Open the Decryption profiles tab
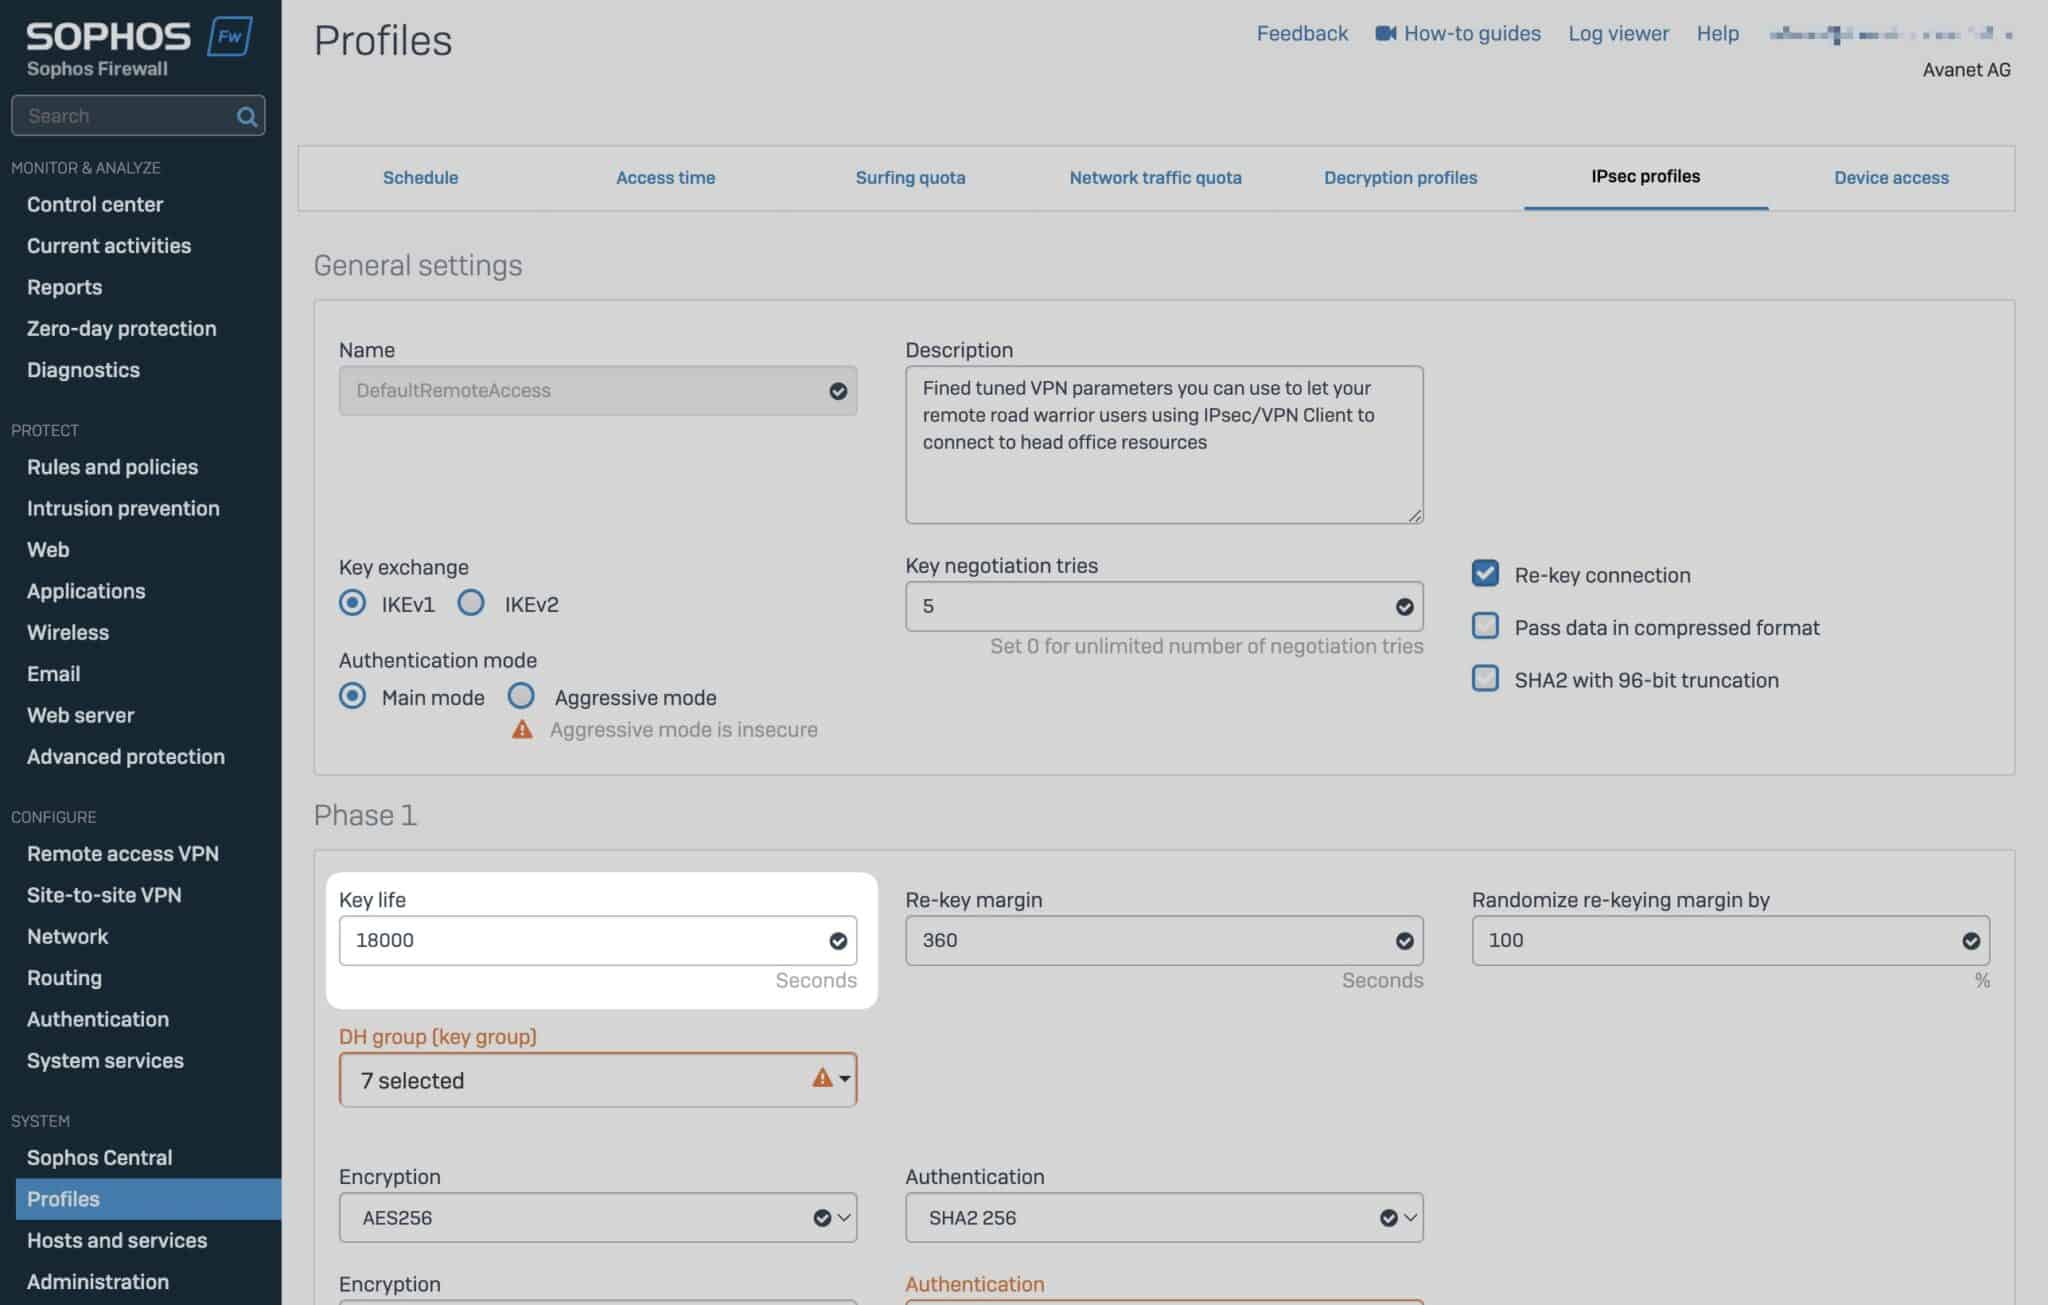 point(1400,177)
